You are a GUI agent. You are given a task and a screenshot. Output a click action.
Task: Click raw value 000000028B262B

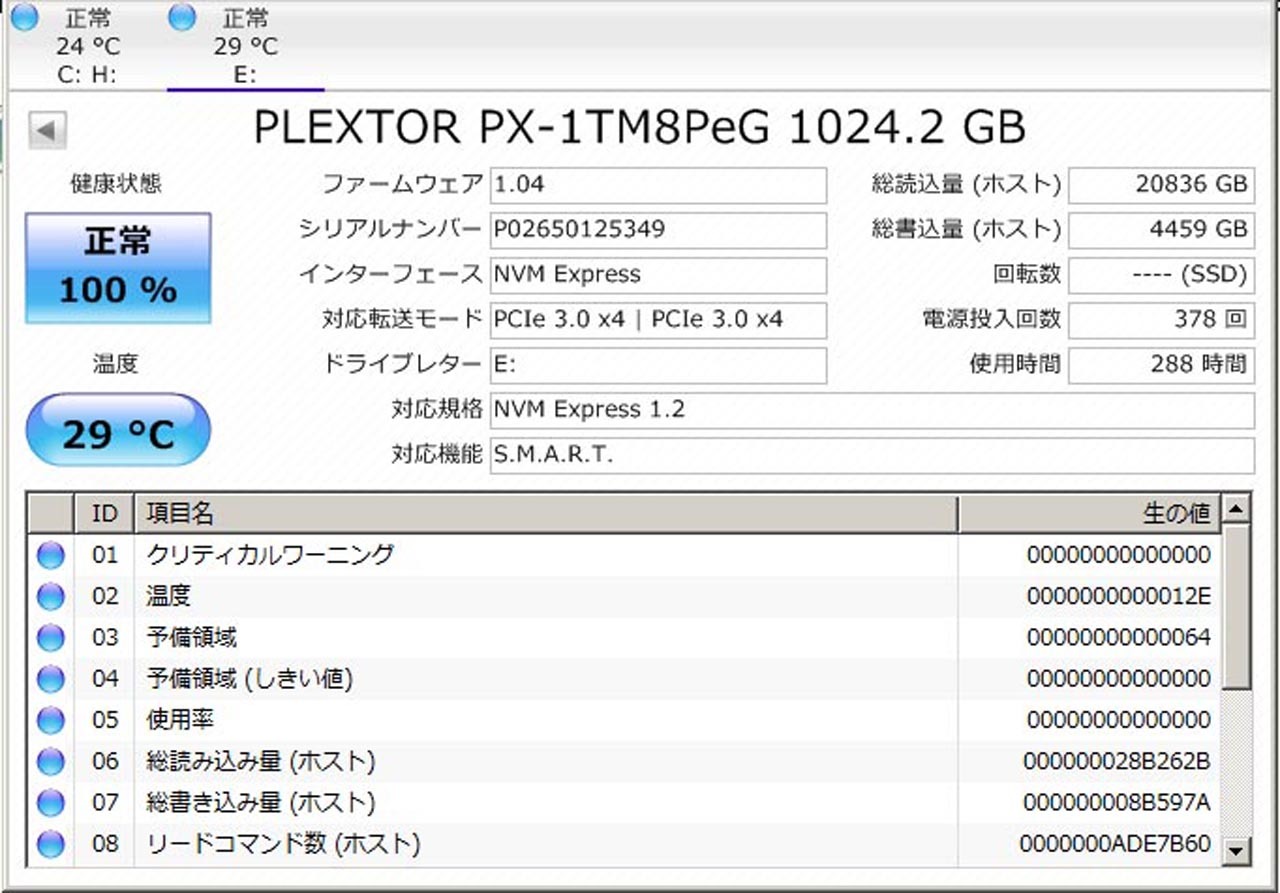1117,762
